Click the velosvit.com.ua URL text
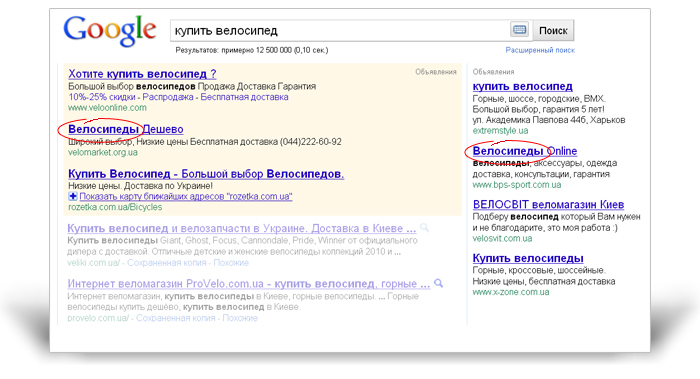The width and height of the screenshot is (700, 379). [x=502, y=238]
